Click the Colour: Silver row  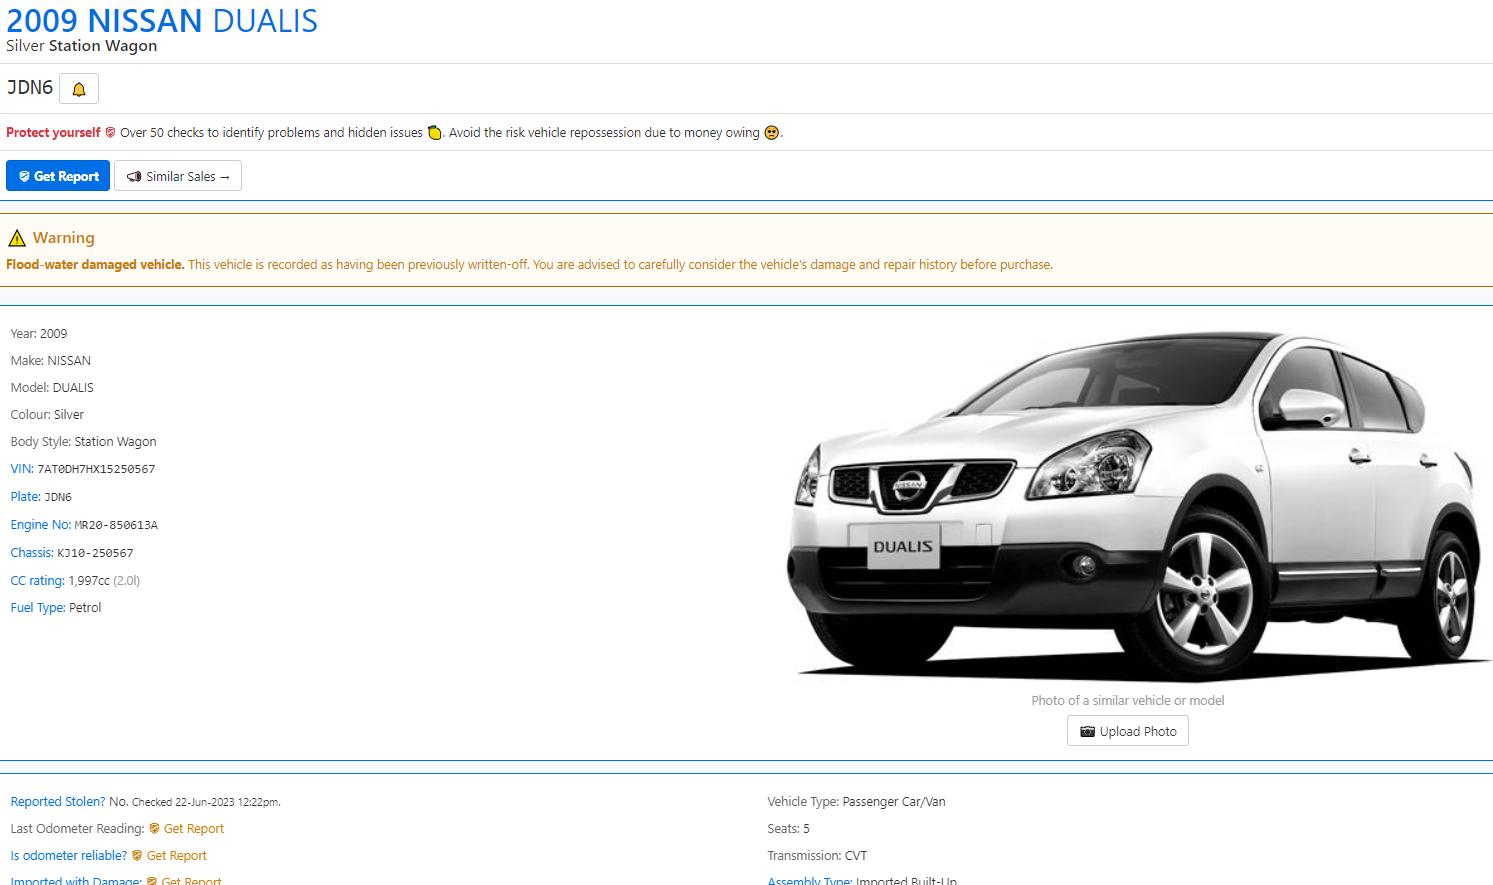point(47,415)
